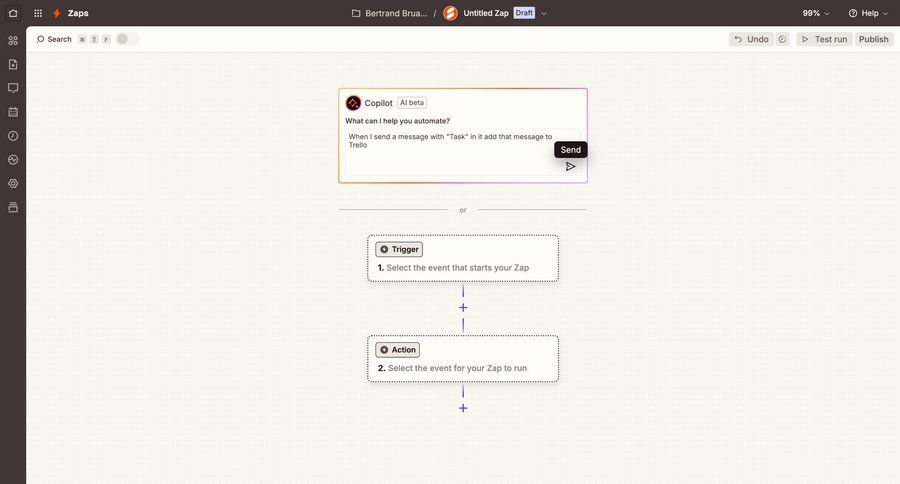Go to the home icon in top-left
This screenshot has width=900, height=484.
pyautogui.click(x=13, y=13)
